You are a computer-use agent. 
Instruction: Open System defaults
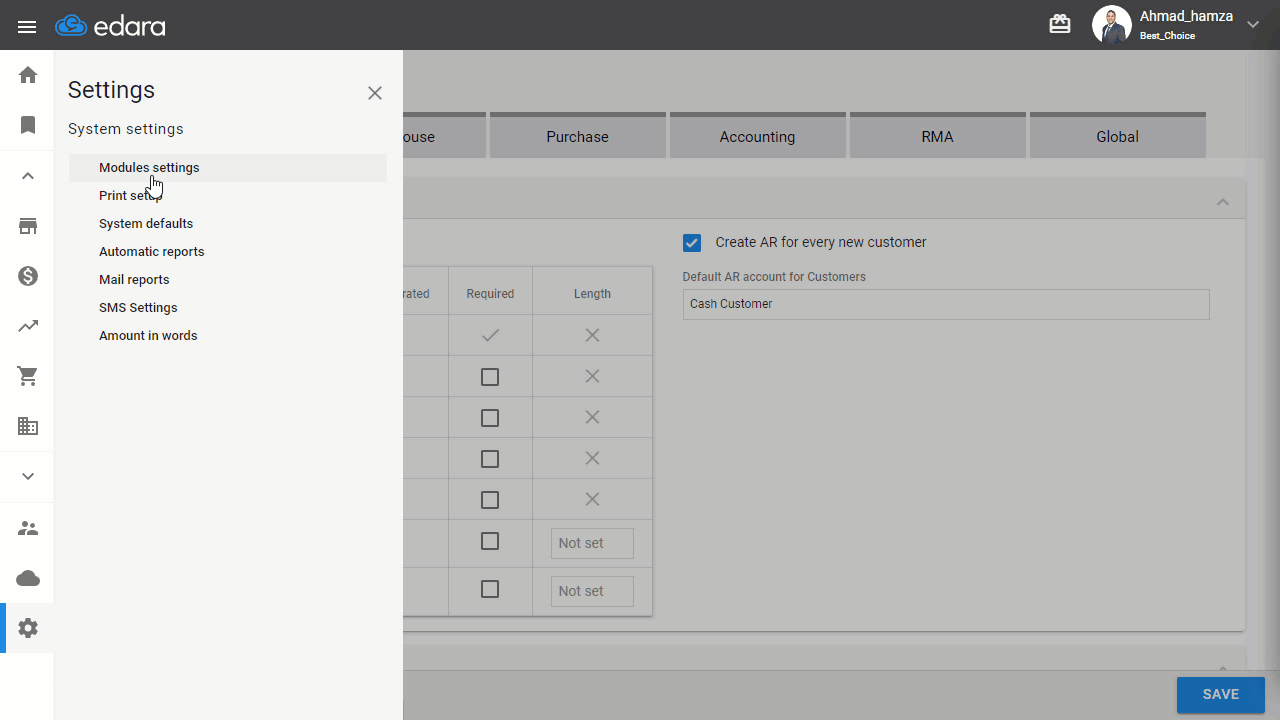pyautogui.click(x=228, y=224)
